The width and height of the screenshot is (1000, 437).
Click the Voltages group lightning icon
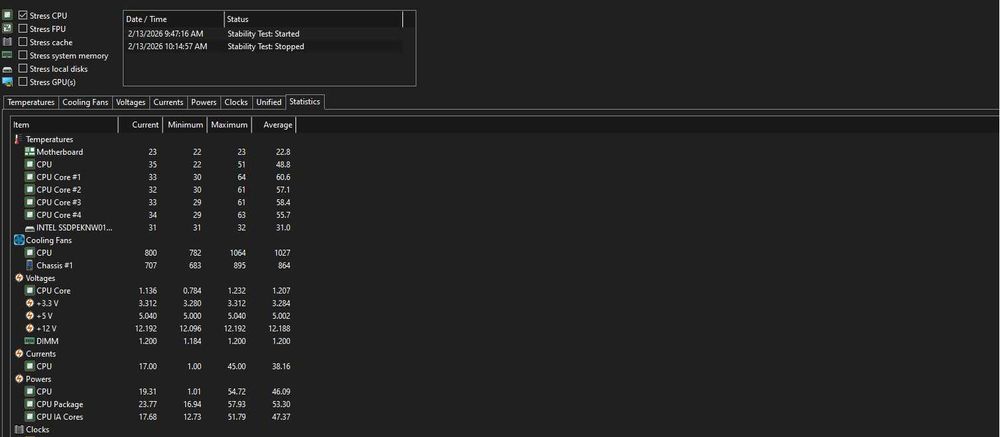[18, 278]
